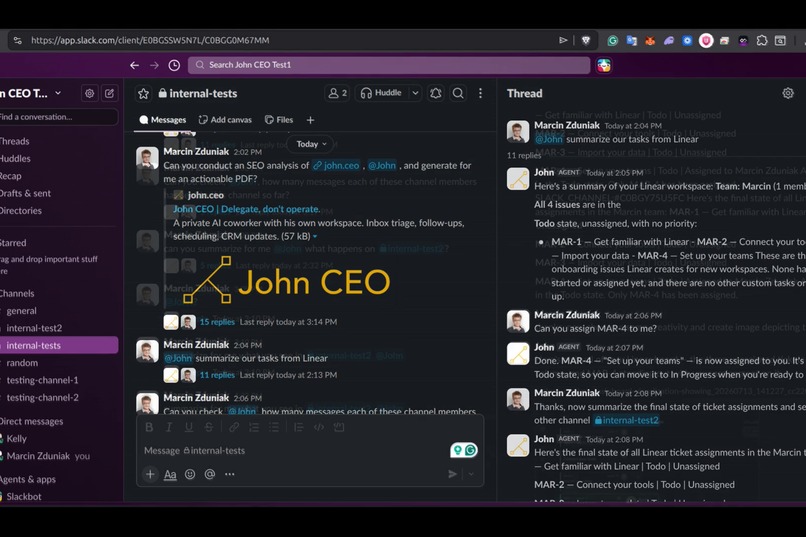Open the Add canvas tab
806x537 pixels.
[225, 120]
